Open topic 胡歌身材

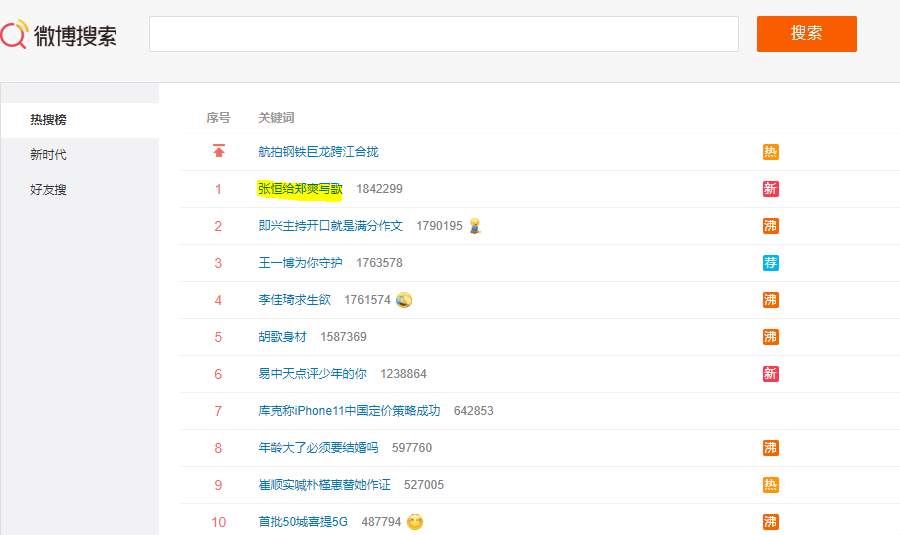click(282, 337)
